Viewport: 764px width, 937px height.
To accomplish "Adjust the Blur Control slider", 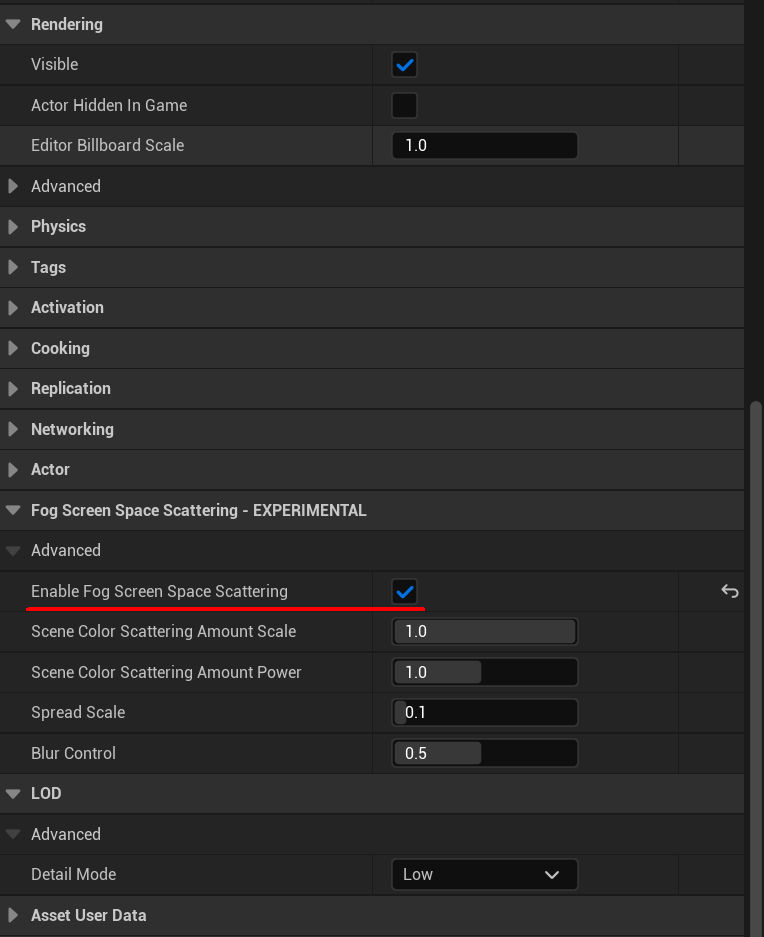I will 484,753.
